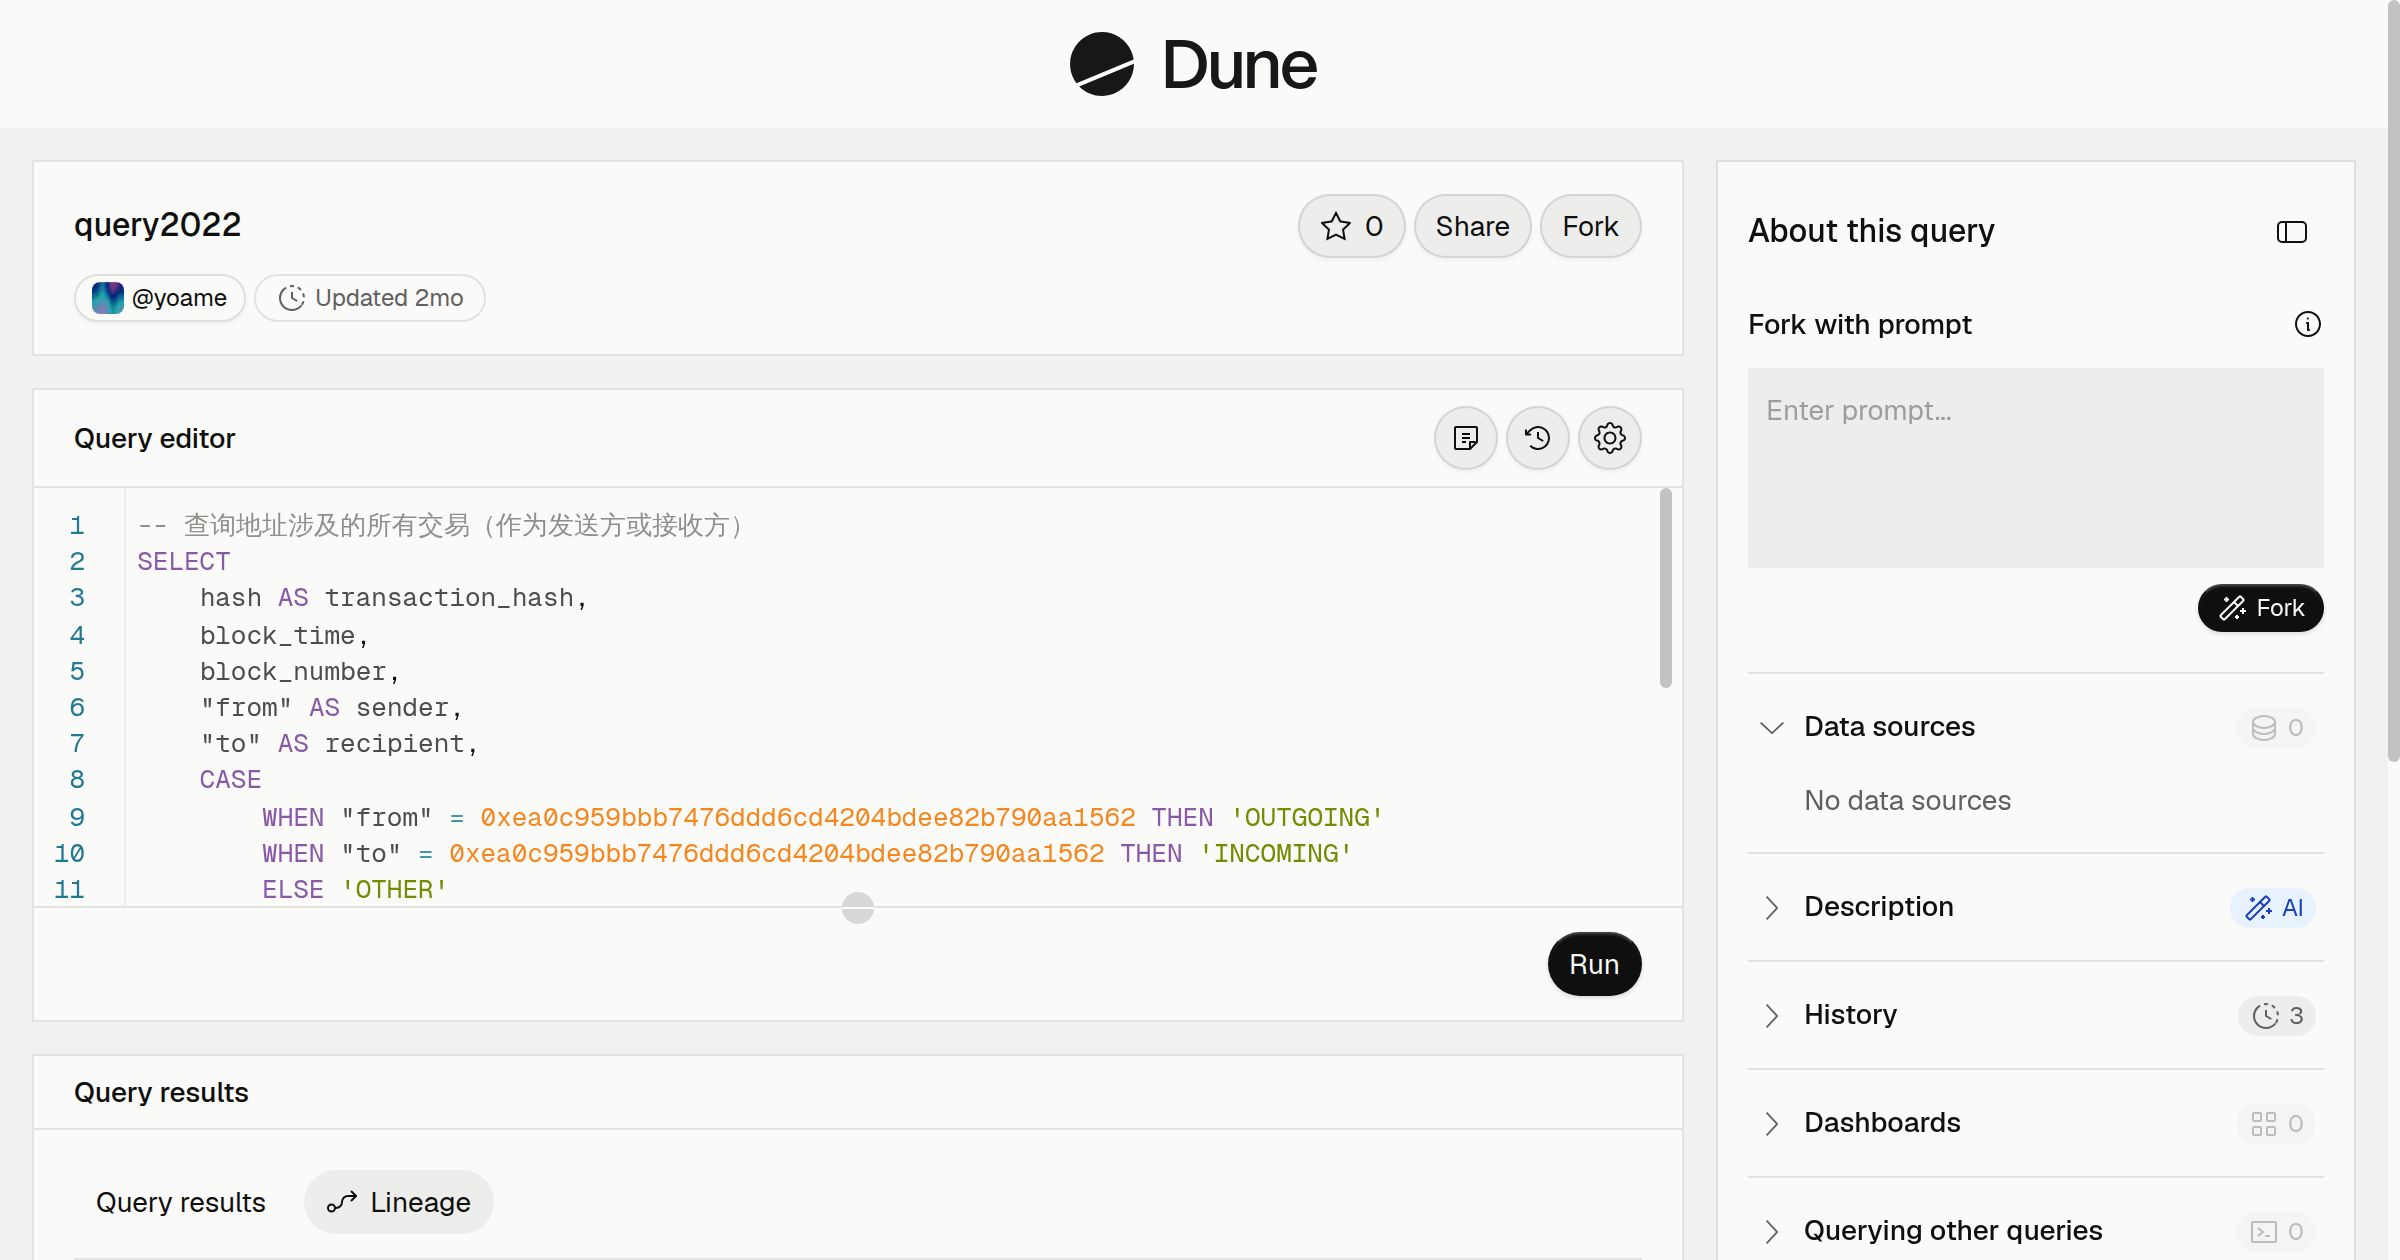2400x1260 pixels.
Task: Click the Data sources count badge
Action: click(2276, 727)
